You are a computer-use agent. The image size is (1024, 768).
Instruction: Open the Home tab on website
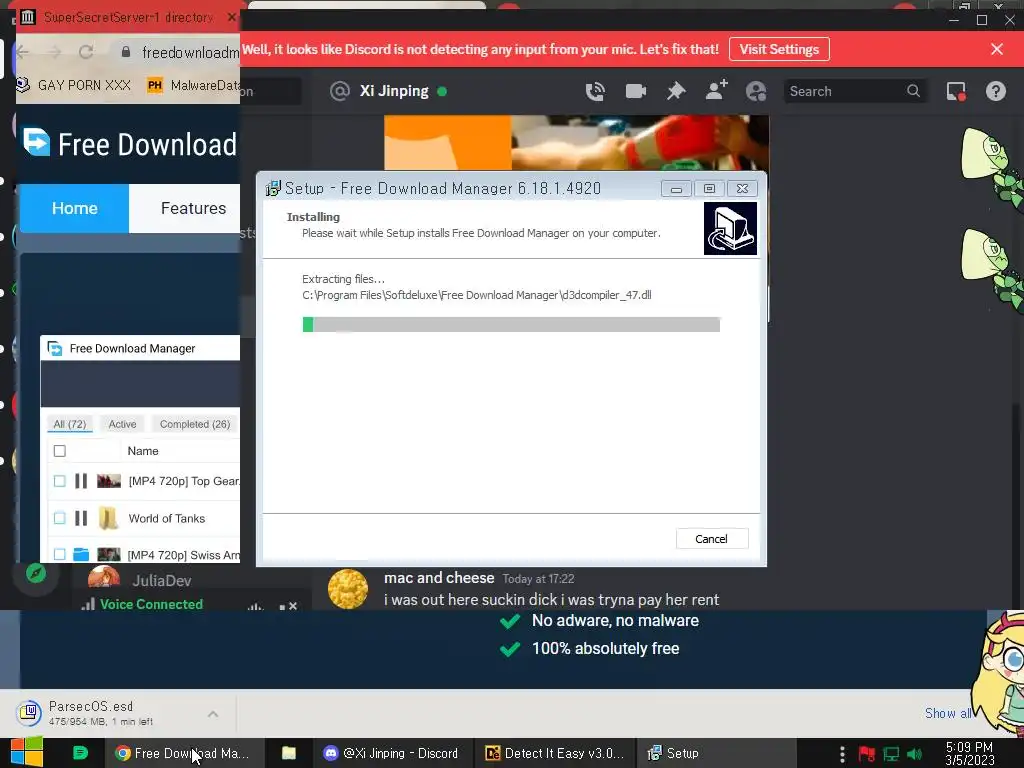[x=74, y=208]
